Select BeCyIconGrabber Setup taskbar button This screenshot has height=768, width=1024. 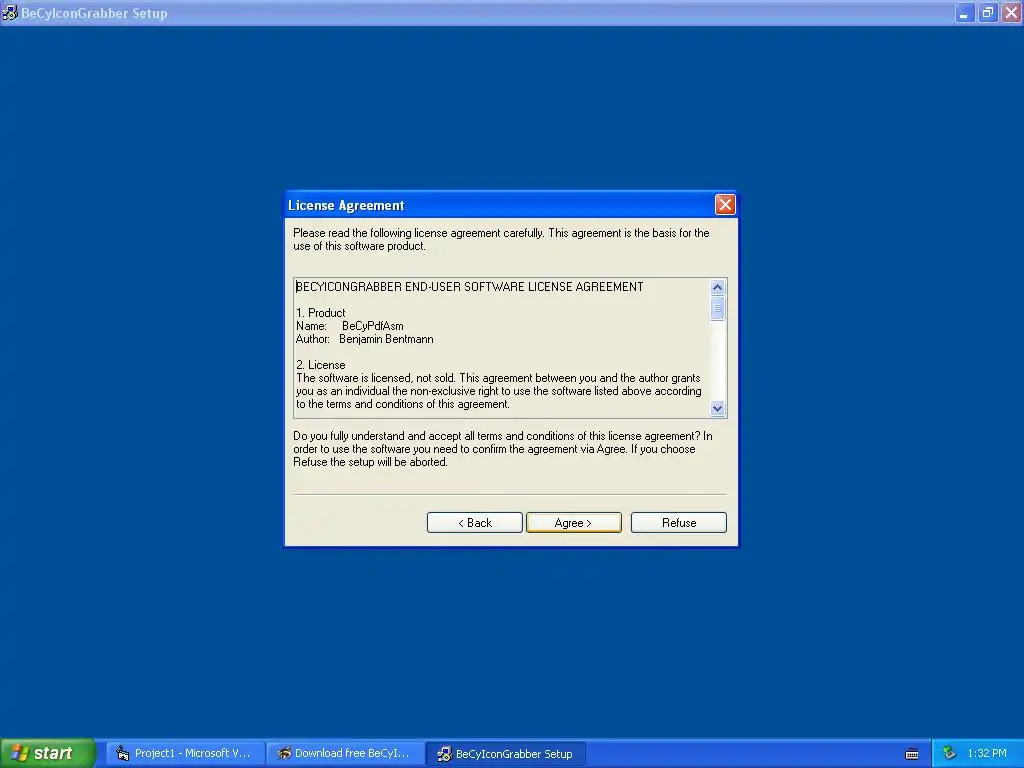pos(506,753)
